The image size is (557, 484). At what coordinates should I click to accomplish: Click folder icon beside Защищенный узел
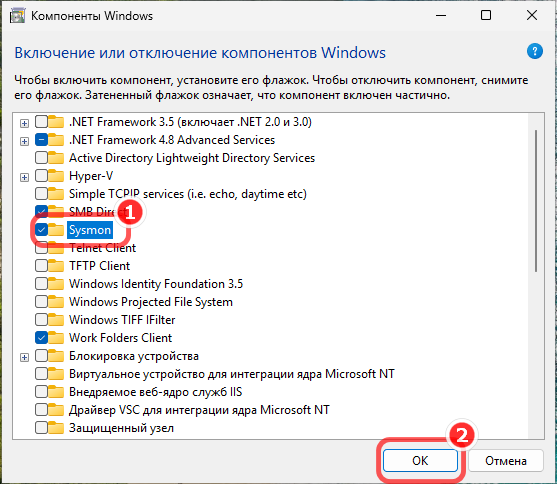pyautogui.click(x=56, y=427)
